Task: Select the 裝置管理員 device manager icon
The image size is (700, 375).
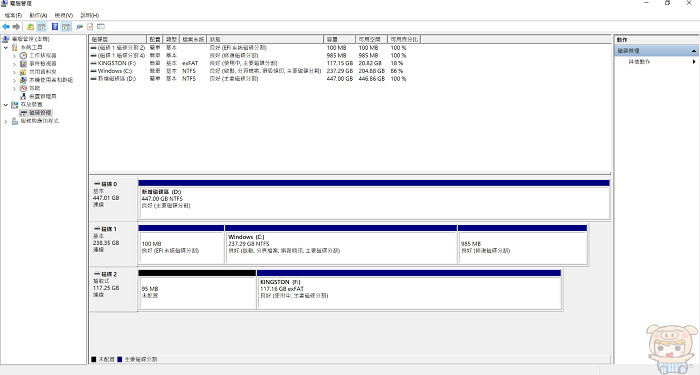Action: point(23,96)
